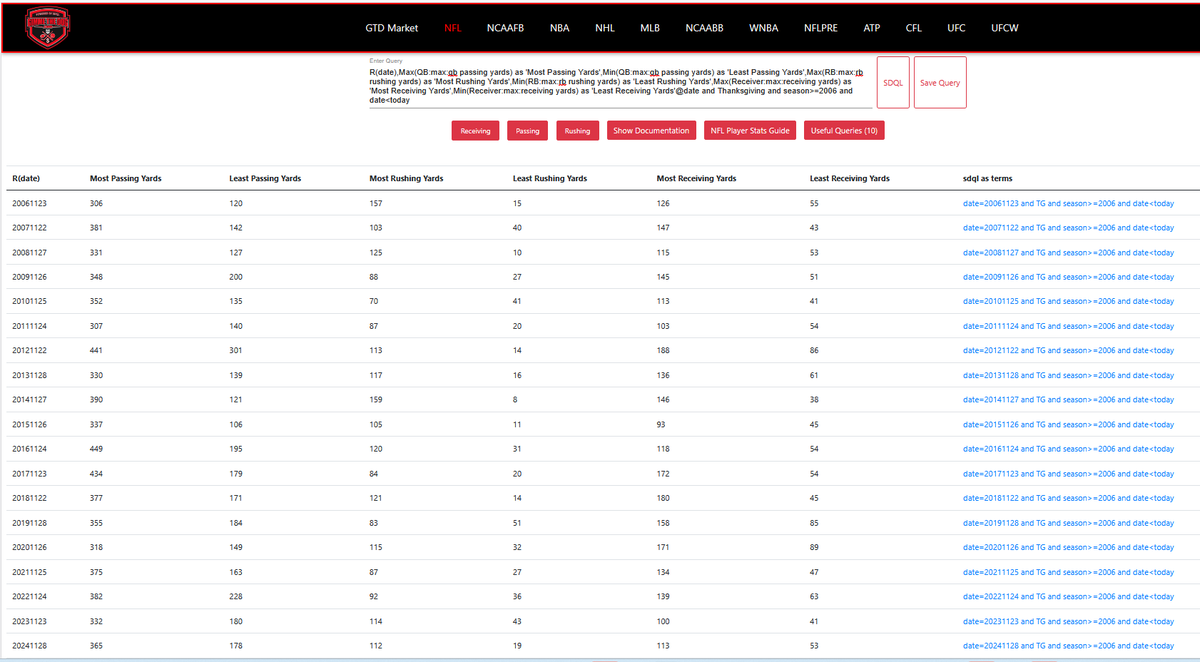Select Most Passing Yards value 449
Screen dimensions: 1200x662
(x=97, y=449)
